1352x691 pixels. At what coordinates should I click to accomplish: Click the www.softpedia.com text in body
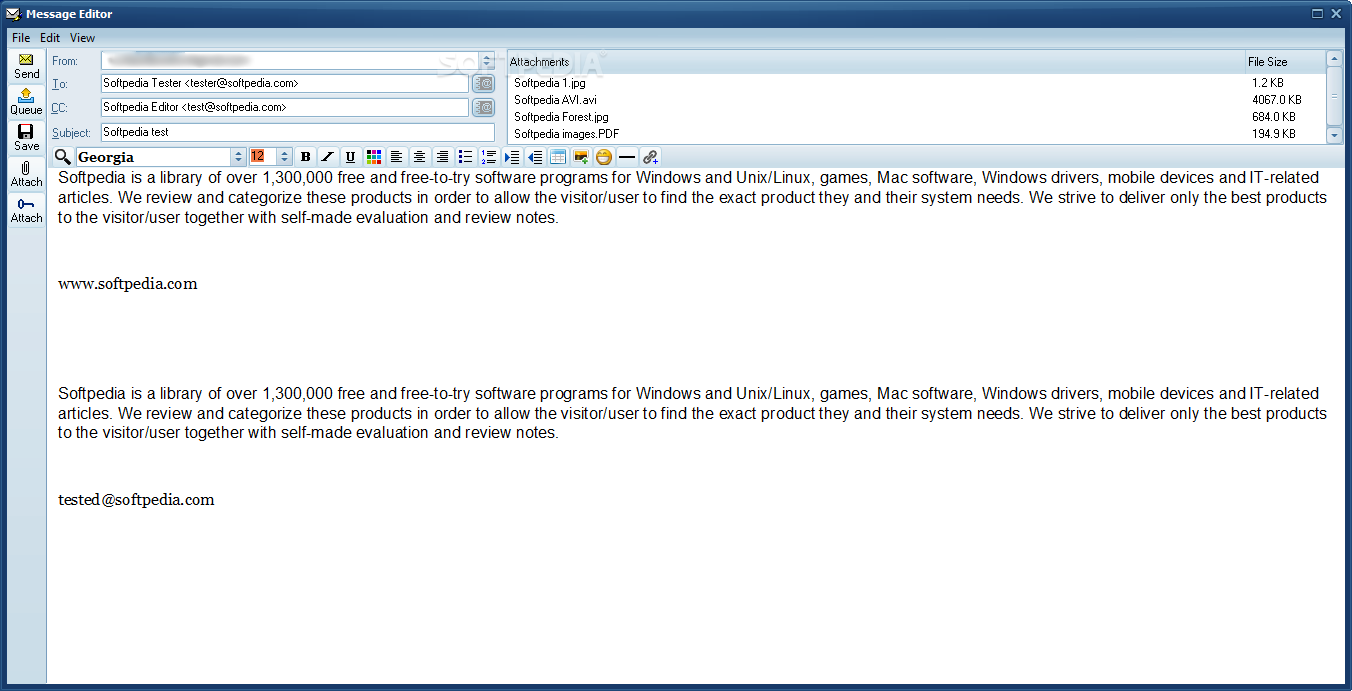128,284
